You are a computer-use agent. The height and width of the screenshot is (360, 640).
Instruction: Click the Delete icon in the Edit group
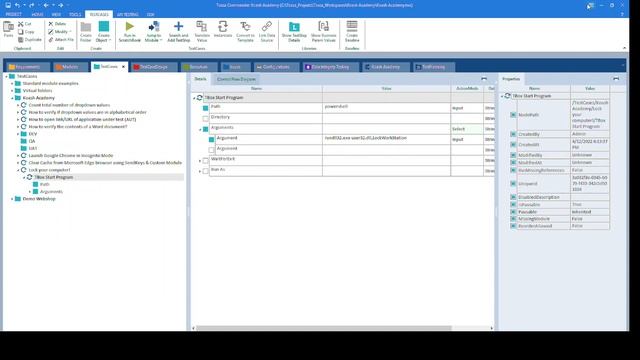point(51,24)
